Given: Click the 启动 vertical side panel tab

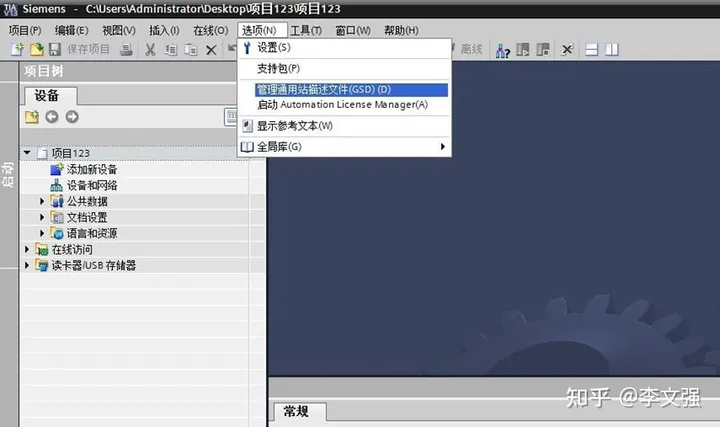Looking at the screenshot, I should [x=8, y=174].
